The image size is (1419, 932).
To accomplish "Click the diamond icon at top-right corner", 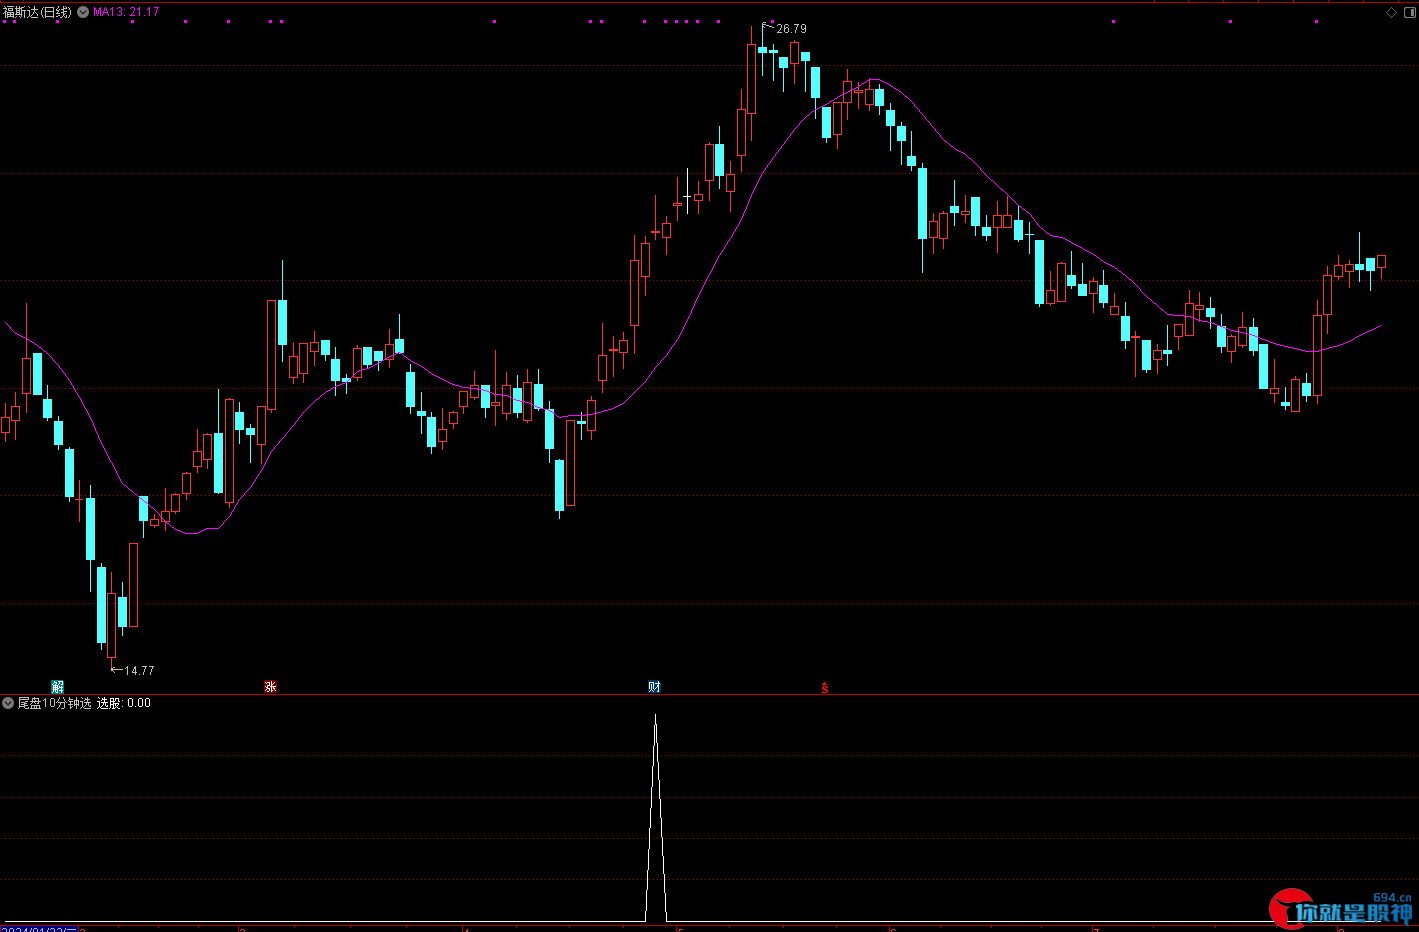I will pyautogui.click(x=1391, y=12).
